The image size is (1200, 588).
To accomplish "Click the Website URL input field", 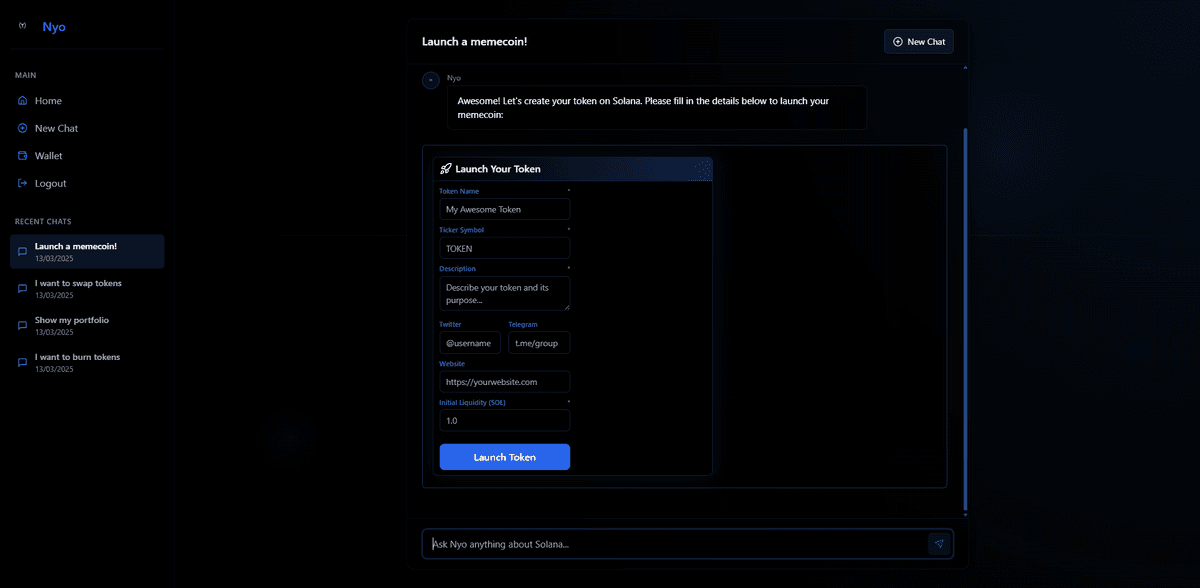I will 505,382.
